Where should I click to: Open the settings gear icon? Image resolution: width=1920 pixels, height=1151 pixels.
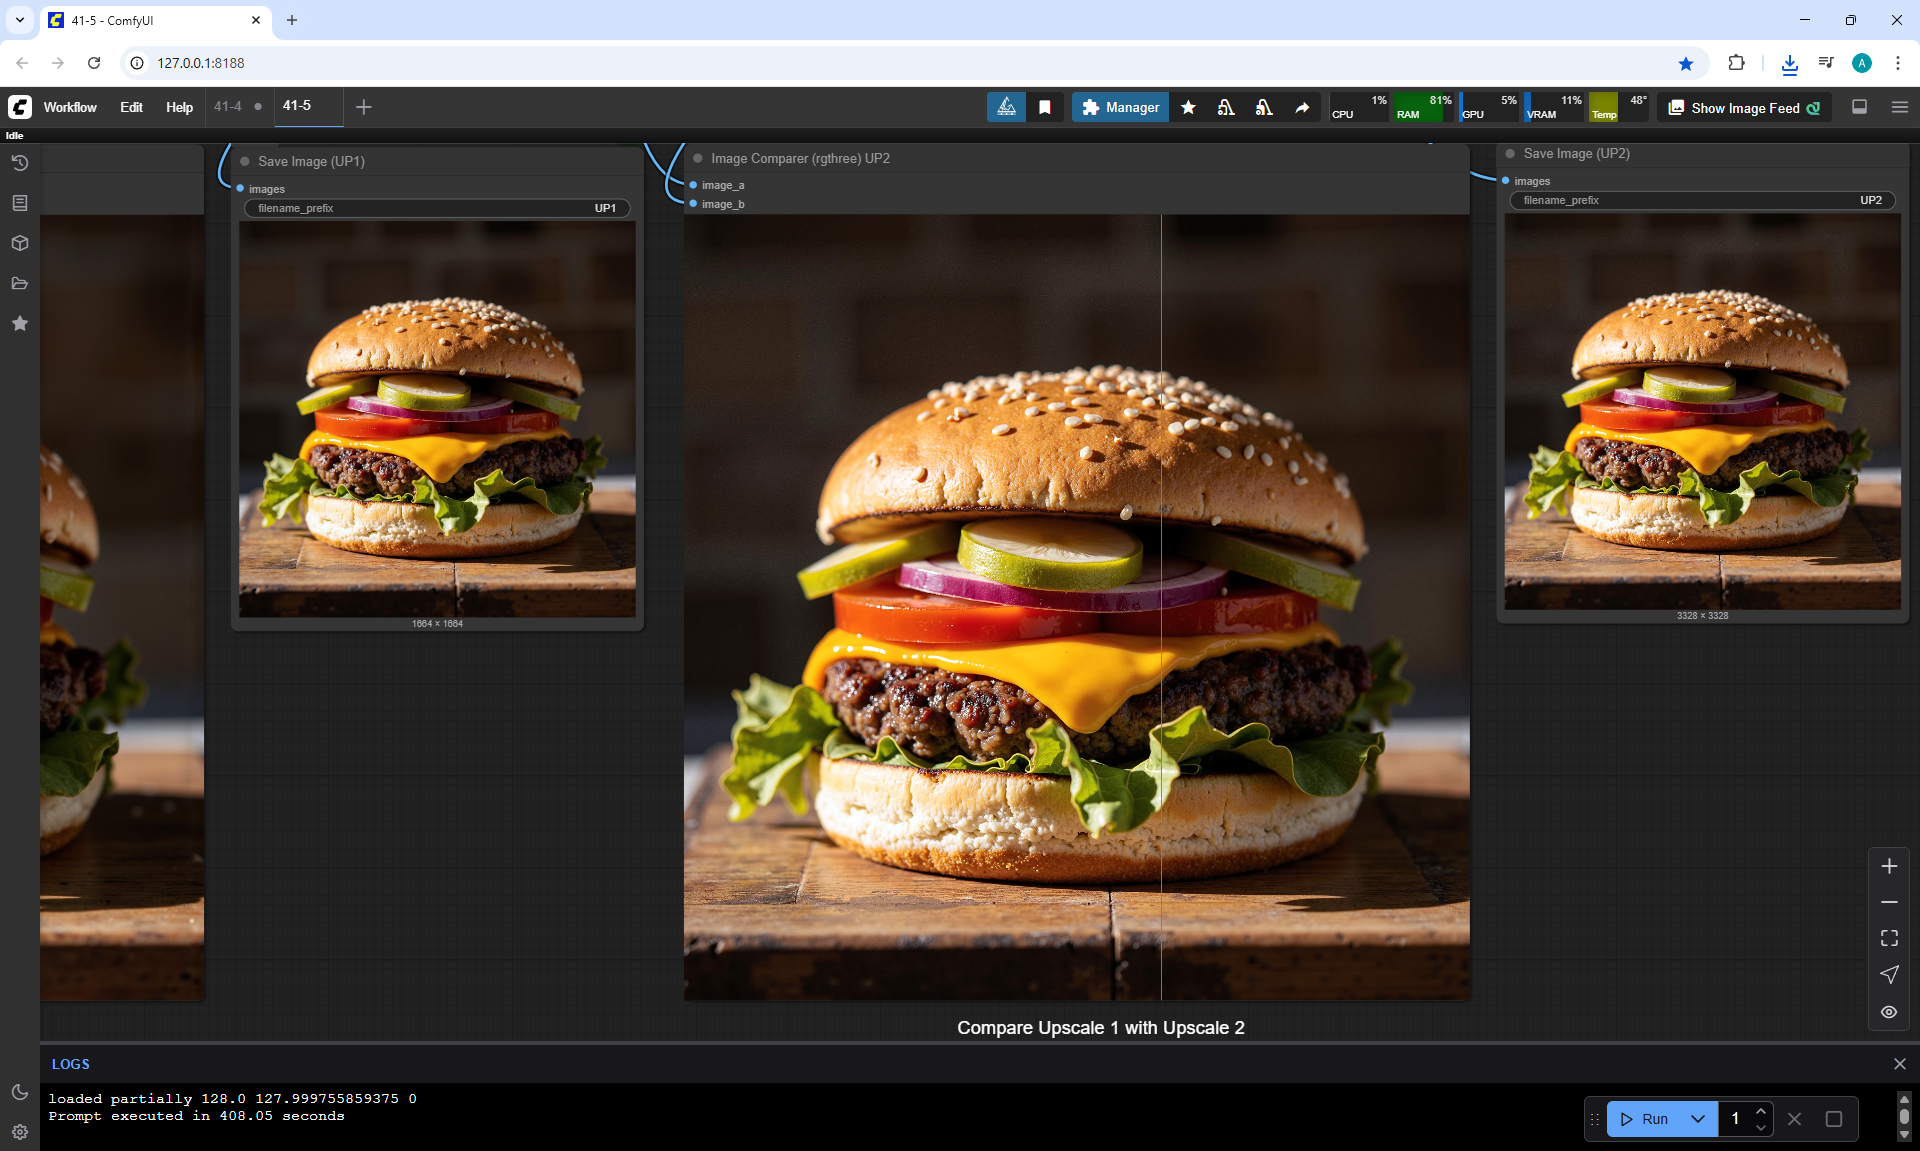click(20, 1132)
